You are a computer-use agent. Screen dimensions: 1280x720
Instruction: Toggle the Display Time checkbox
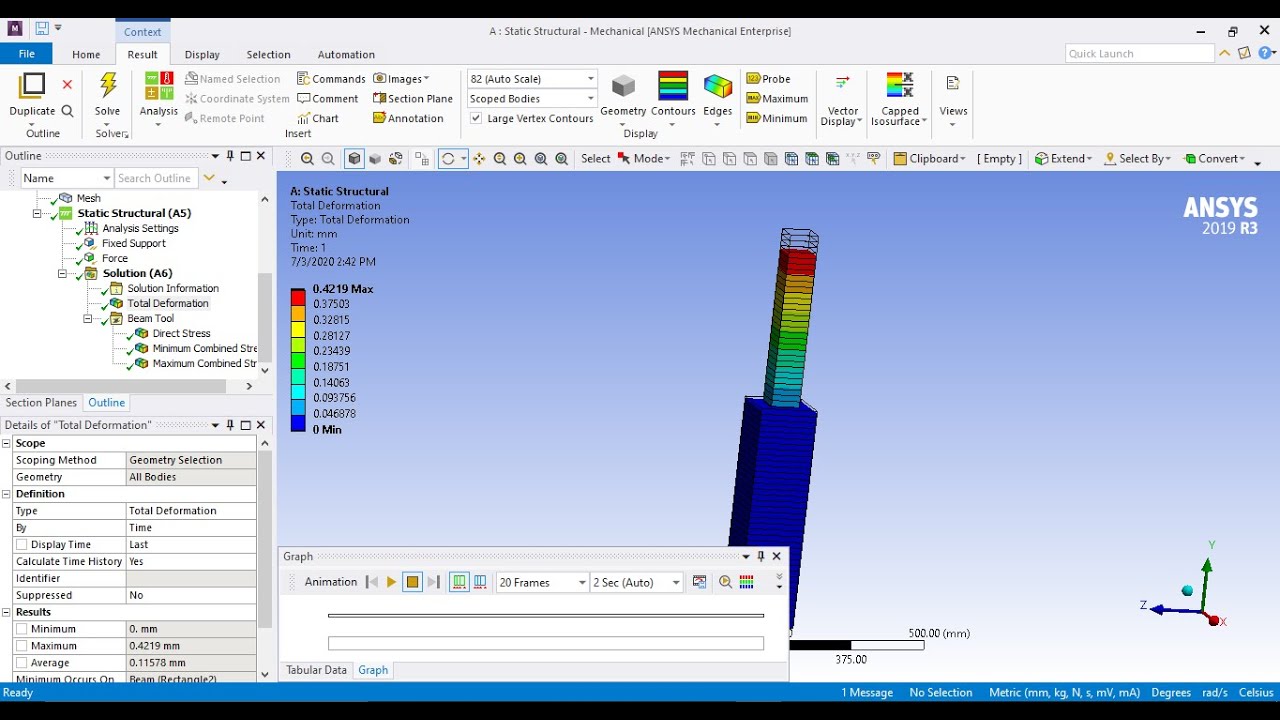point(21,545)
